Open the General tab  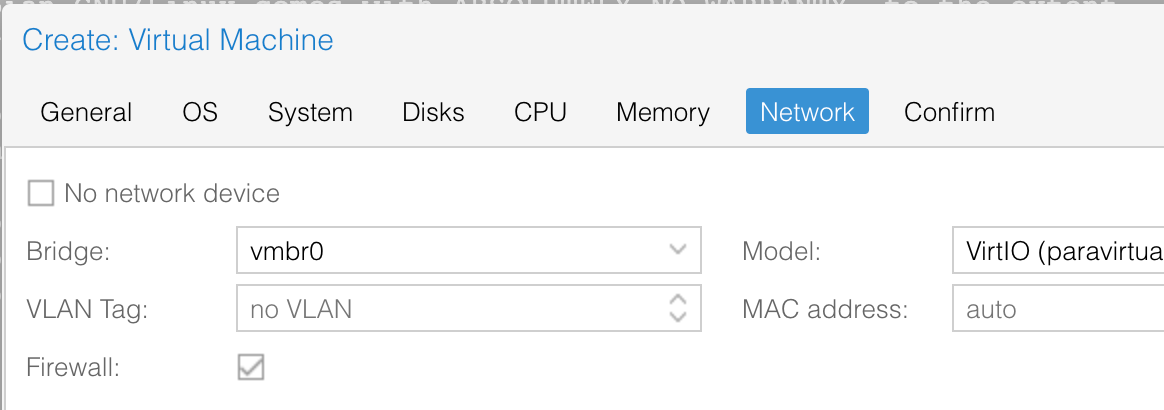pos(86,112)
